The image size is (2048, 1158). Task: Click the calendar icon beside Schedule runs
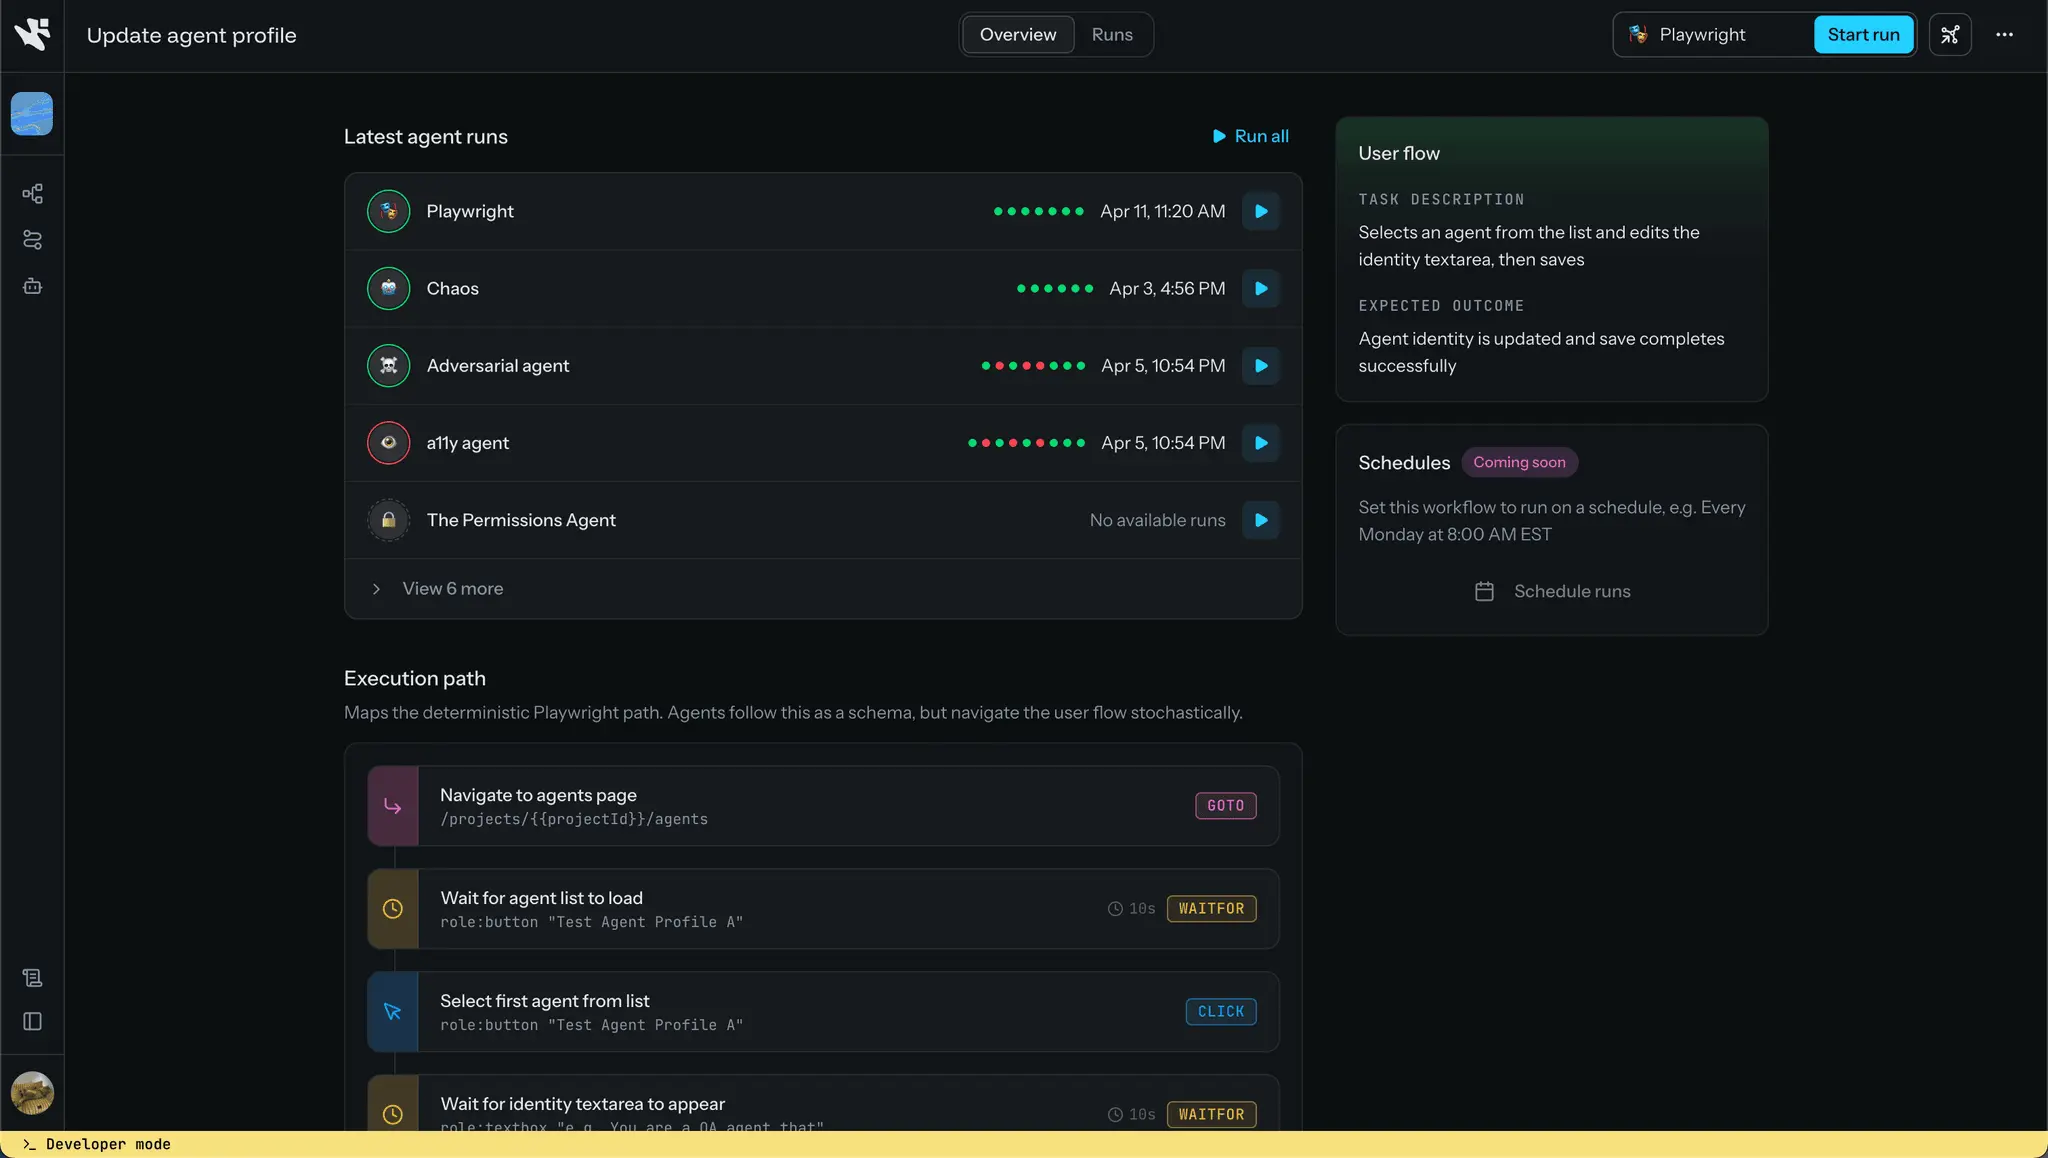pyautogui.click(x=1484, y=591)
